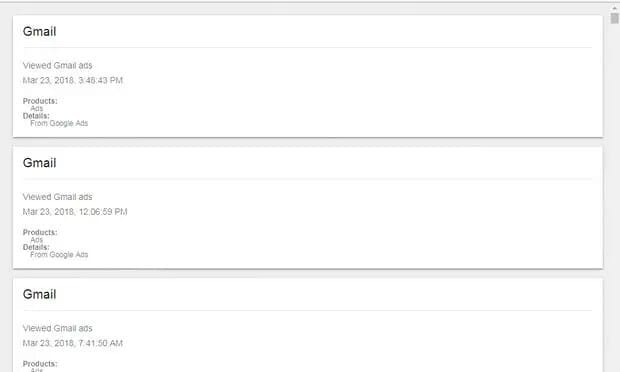
Task: Click the Products label in the 12:06:59 PM card
Action: (x=40, y=232)
